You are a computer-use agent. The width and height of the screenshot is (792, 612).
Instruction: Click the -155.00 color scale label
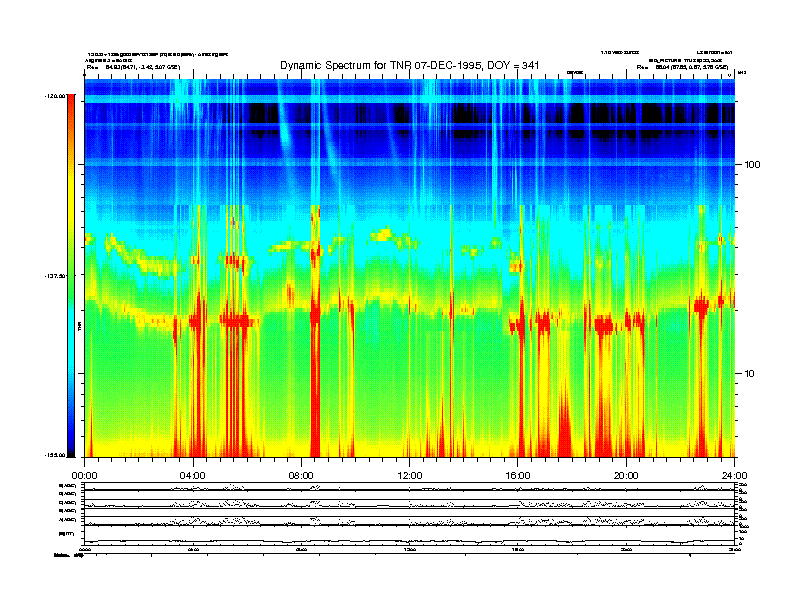(55, 455)
